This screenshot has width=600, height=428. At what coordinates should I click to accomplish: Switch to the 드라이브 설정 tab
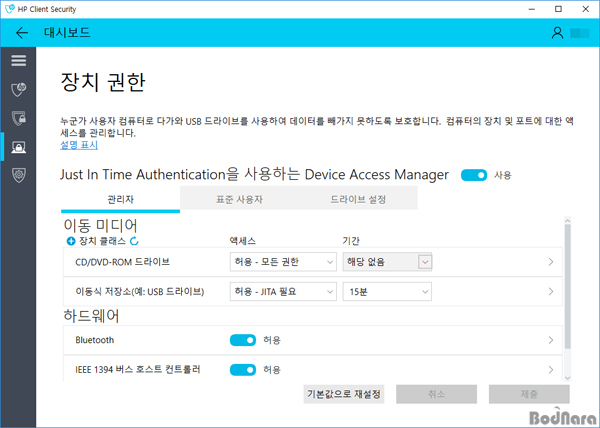click(x=358, y=199)
